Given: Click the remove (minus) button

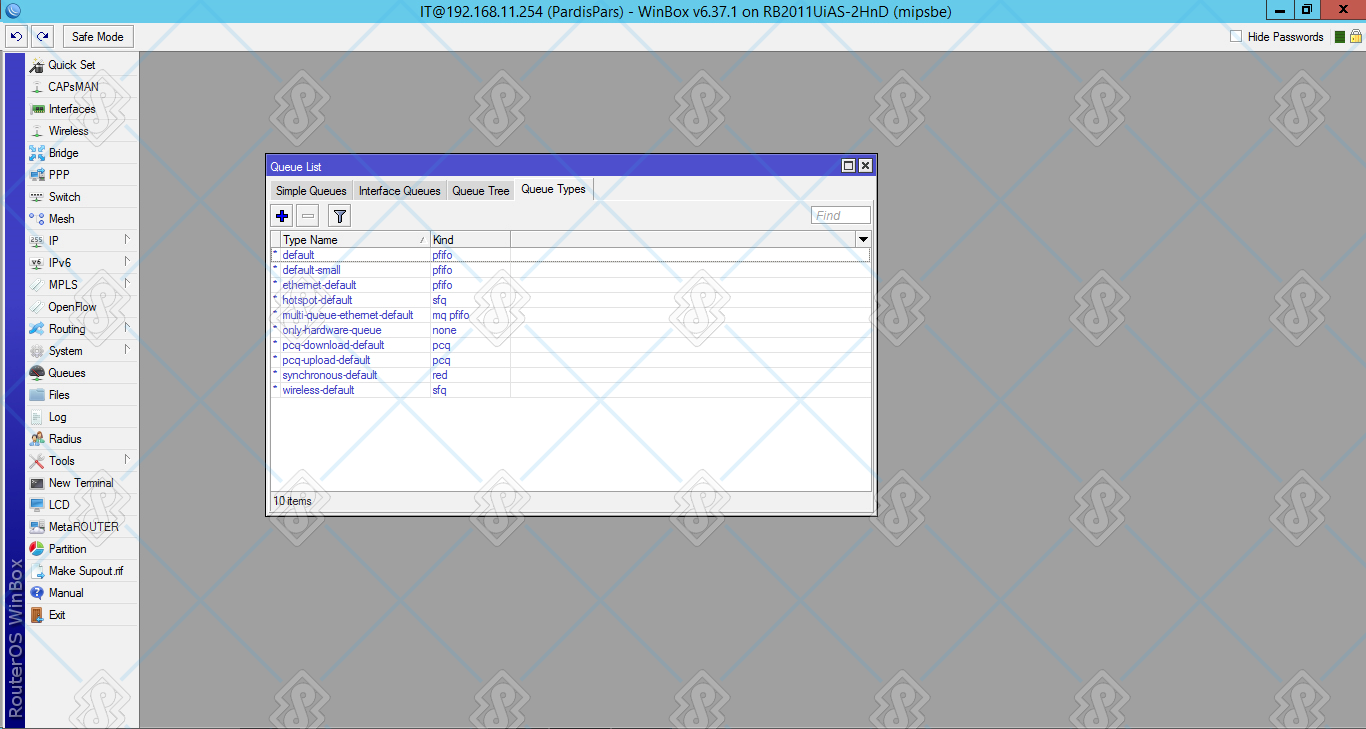Looking at the screenshot, I should tap(308, 215).
